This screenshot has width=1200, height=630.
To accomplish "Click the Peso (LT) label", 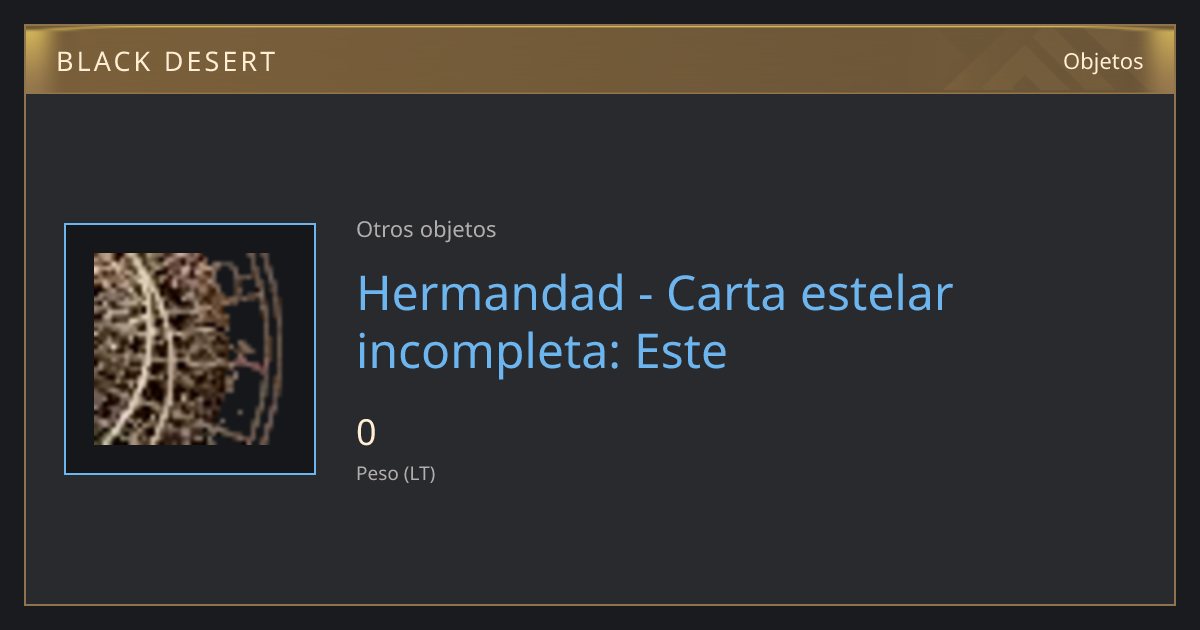I will (396, 473).
